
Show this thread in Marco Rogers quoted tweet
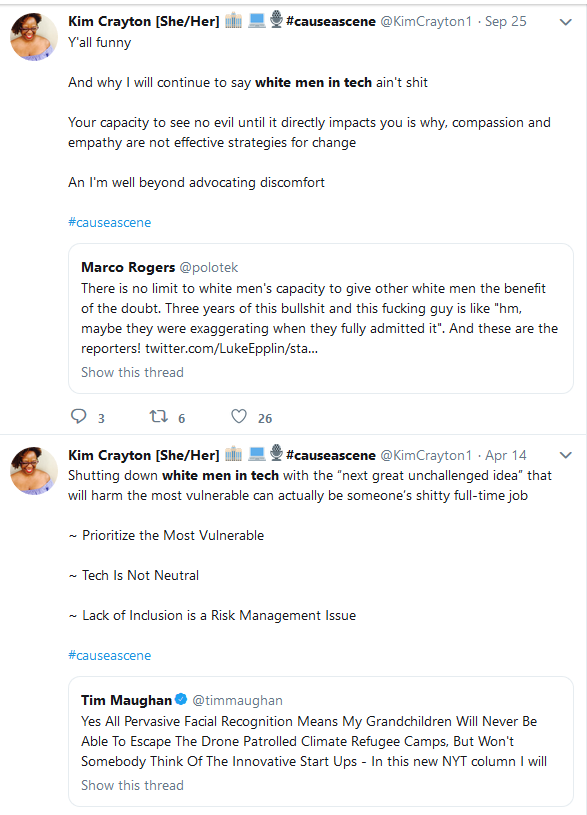point(133,372)
